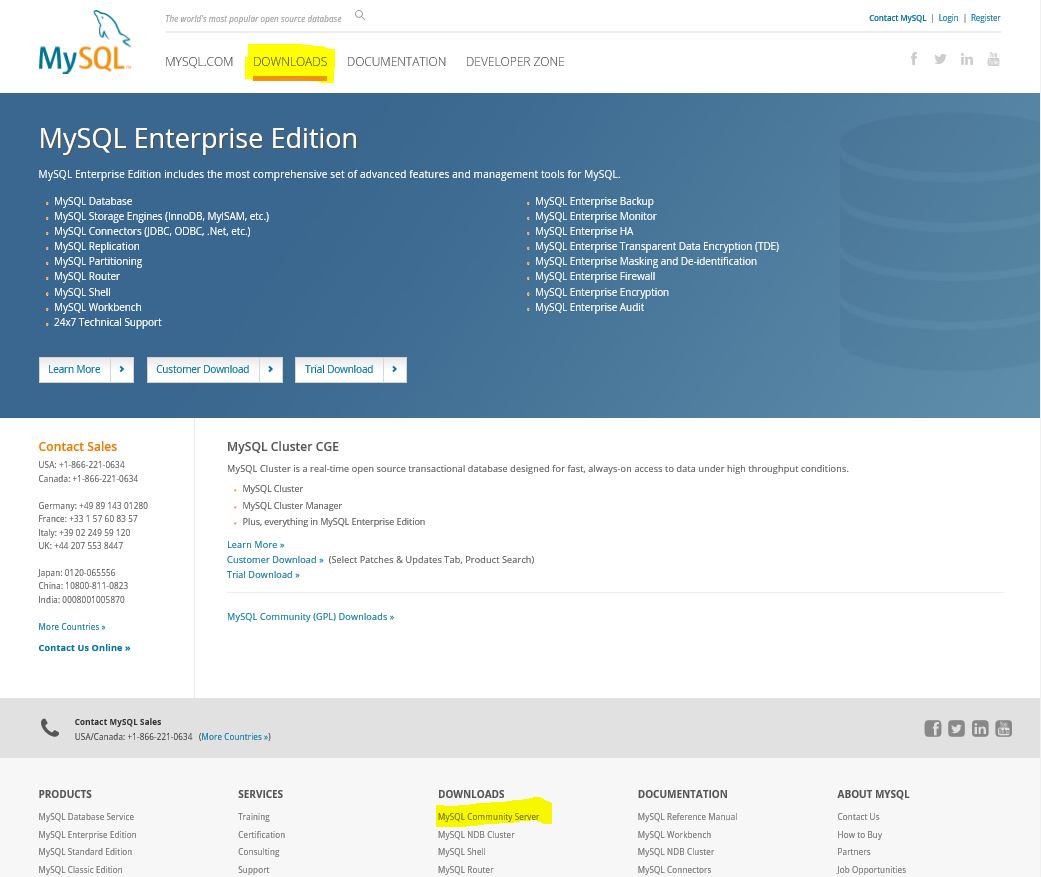Open the footer LinkedIn icon
The height and width of the screenshot is (877, 1041).
point(980,728)
